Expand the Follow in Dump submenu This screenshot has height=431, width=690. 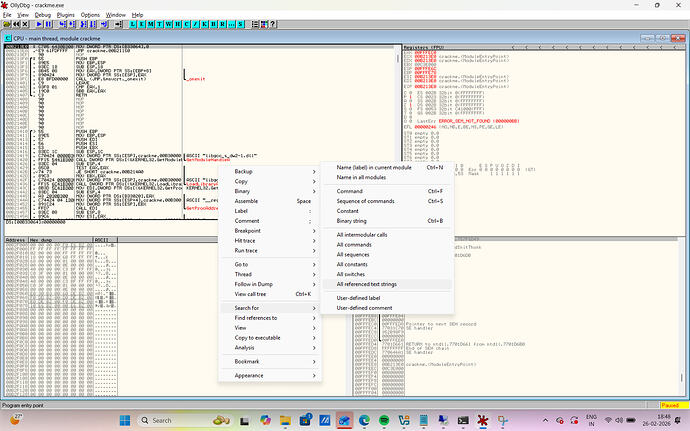point(270,284)
